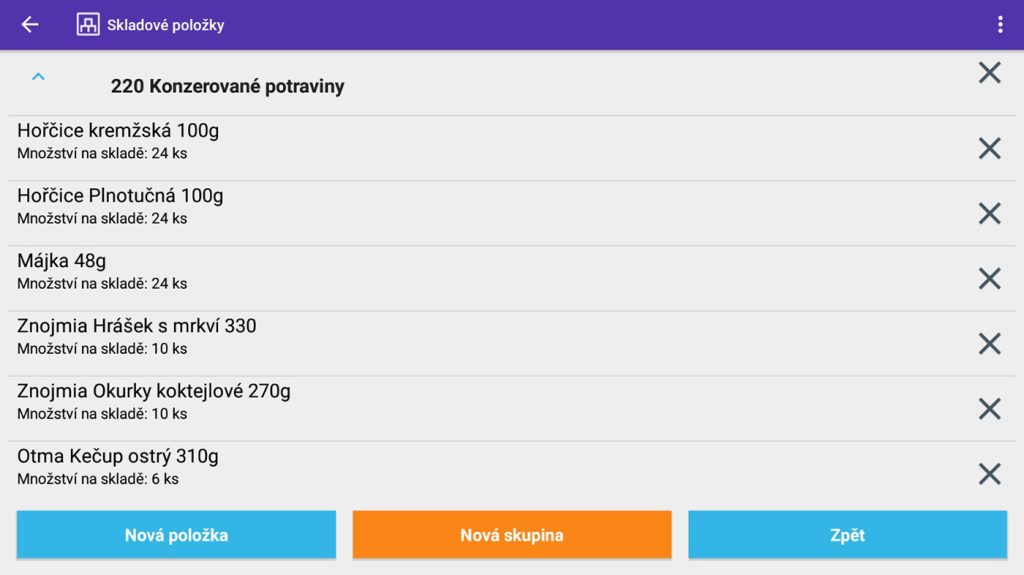Go back using the arrow icon

pyautogui.click(x=30, y=25)
